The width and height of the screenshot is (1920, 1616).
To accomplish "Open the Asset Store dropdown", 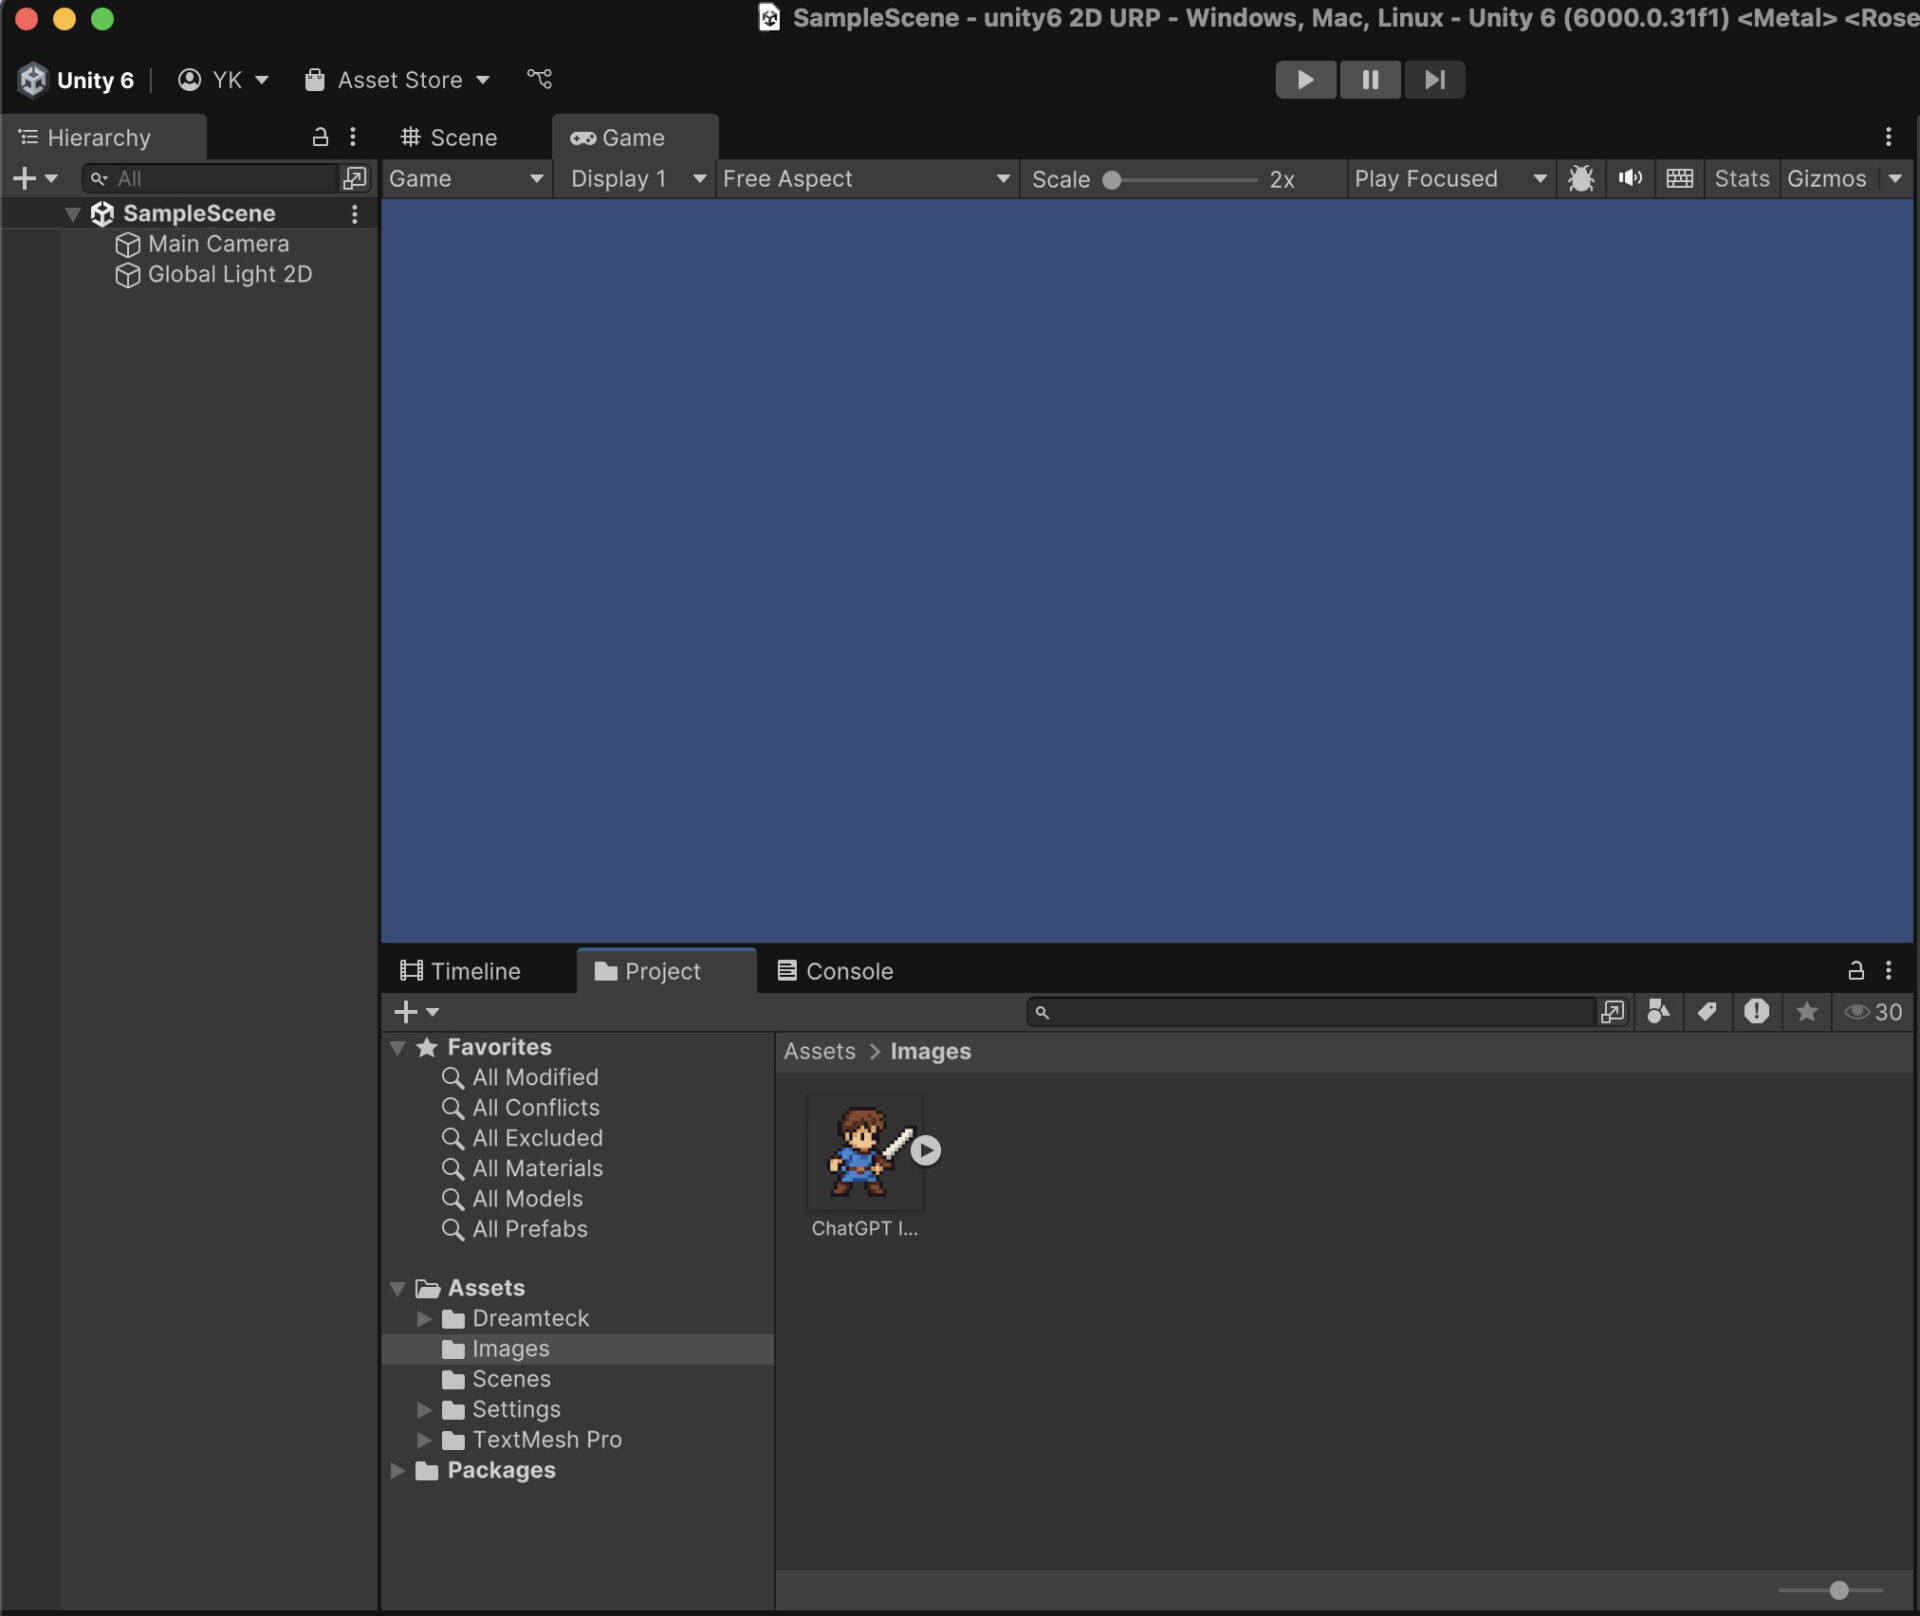I will tap(398, 80).
